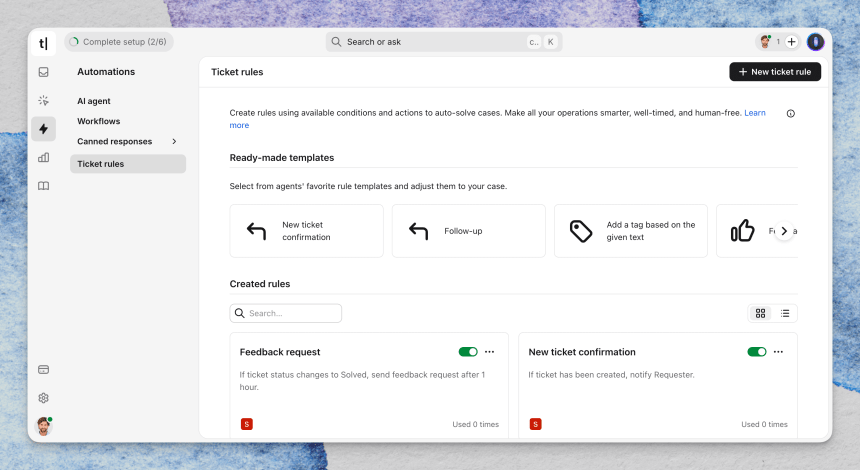860x470 pixels.
Task: Click the info icon beside the description
Action: coord(790,114)
